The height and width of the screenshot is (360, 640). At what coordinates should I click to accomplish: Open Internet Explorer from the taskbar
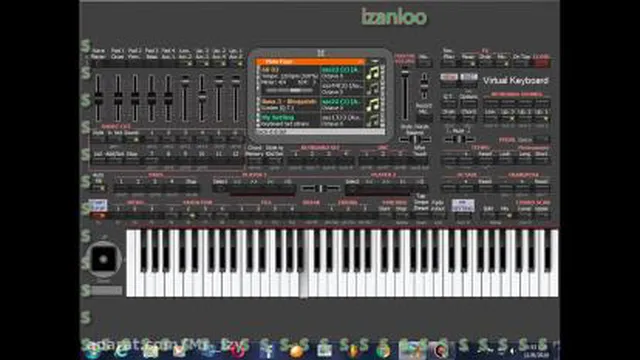(x=122, y=351)
